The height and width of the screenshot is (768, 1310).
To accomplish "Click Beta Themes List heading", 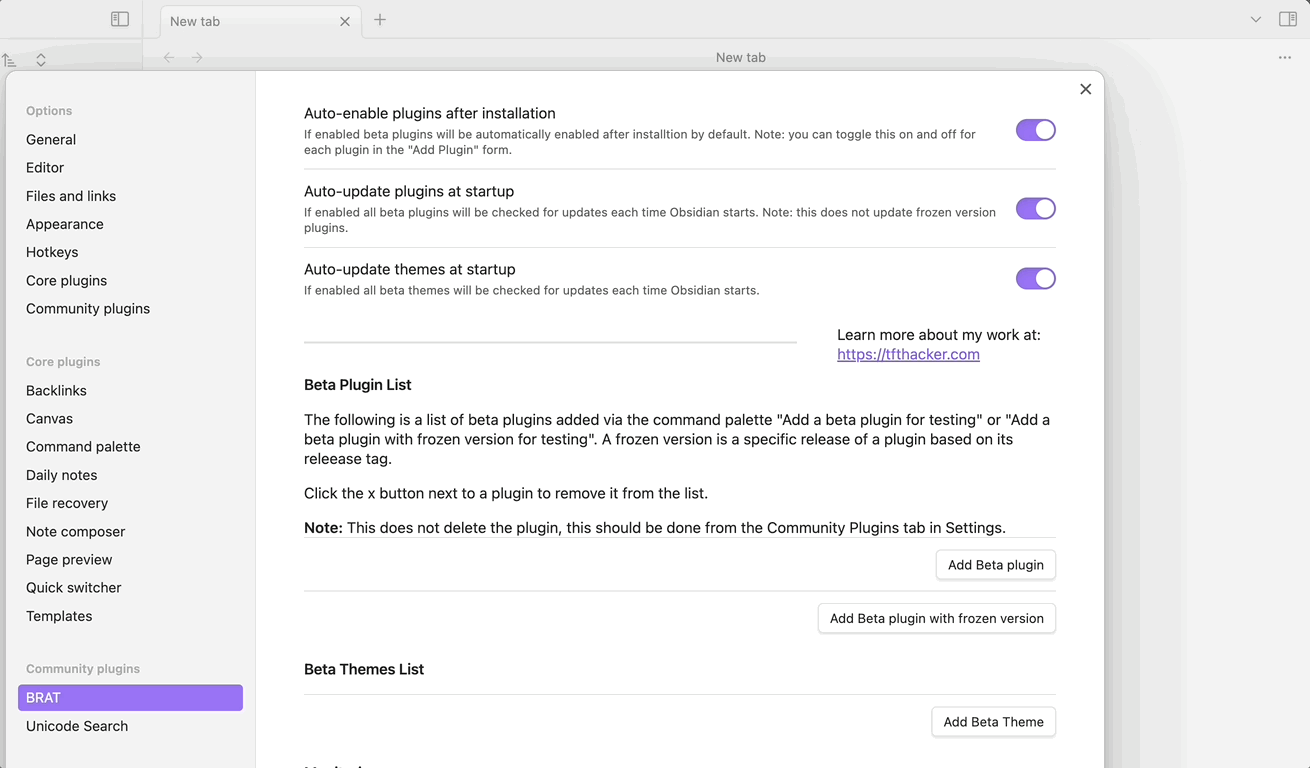I will tap(364, 669).
